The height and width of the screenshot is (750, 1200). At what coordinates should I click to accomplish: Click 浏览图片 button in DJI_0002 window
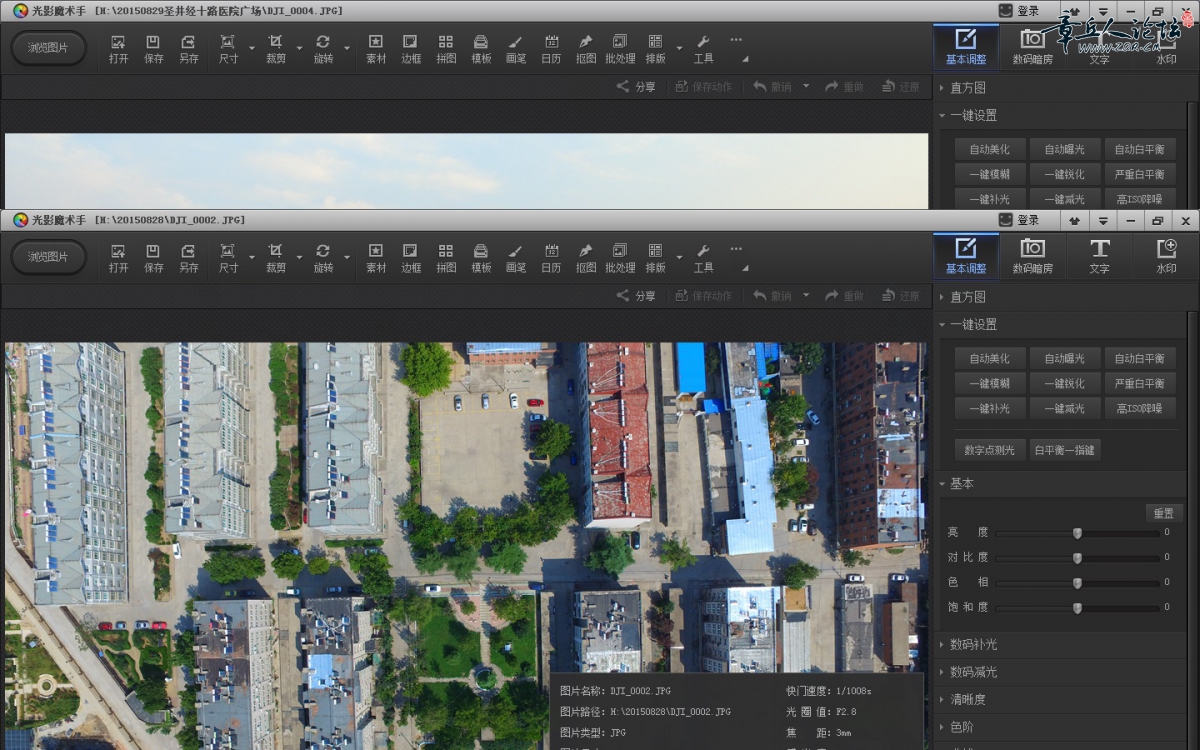(48, 257)
